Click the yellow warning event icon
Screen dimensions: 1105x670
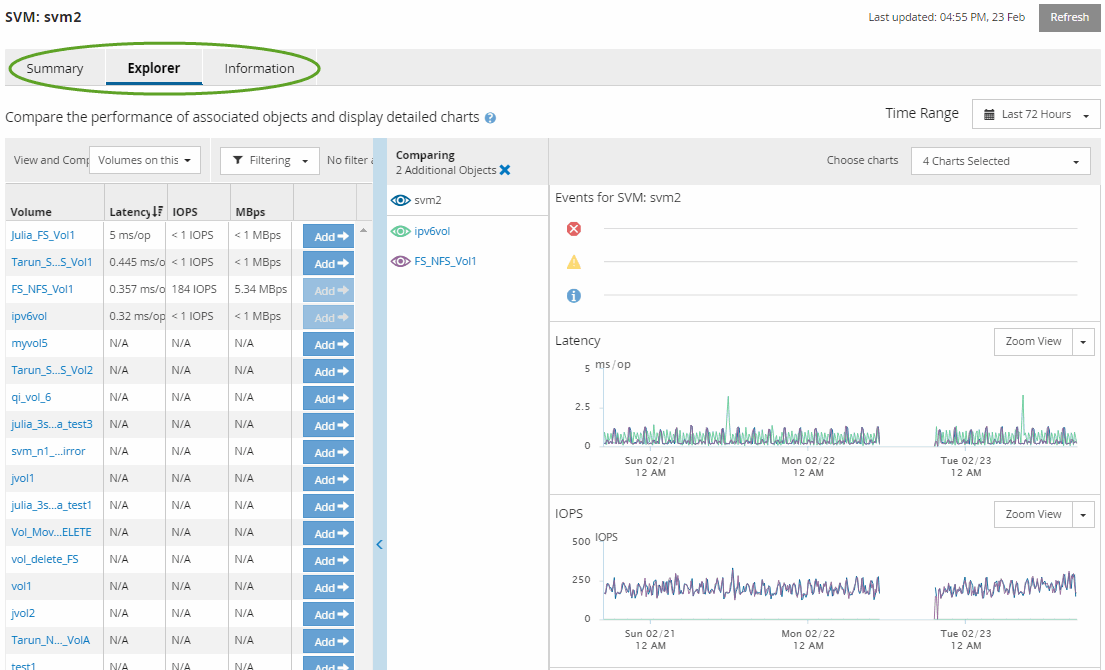574,262
